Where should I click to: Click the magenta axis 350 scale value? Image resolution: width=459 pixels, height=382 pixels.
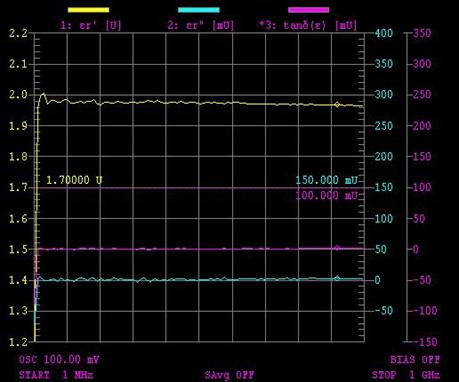click(x=422, y=33)
